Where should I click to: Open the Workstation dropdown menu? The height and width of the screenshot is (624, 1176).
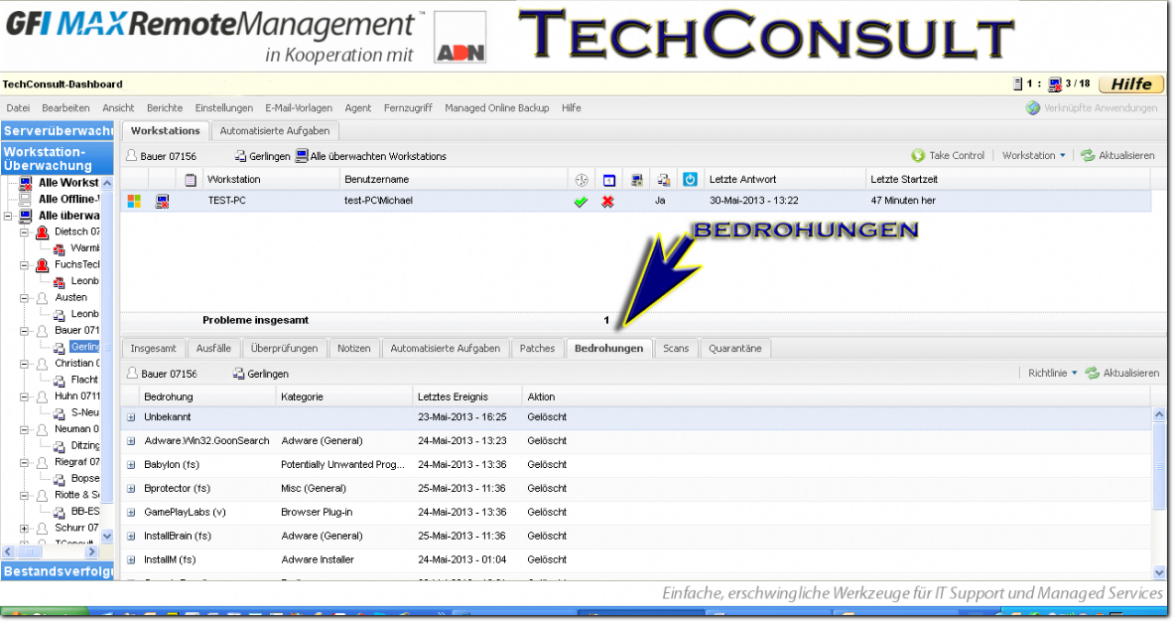[x=1033, y=156]
